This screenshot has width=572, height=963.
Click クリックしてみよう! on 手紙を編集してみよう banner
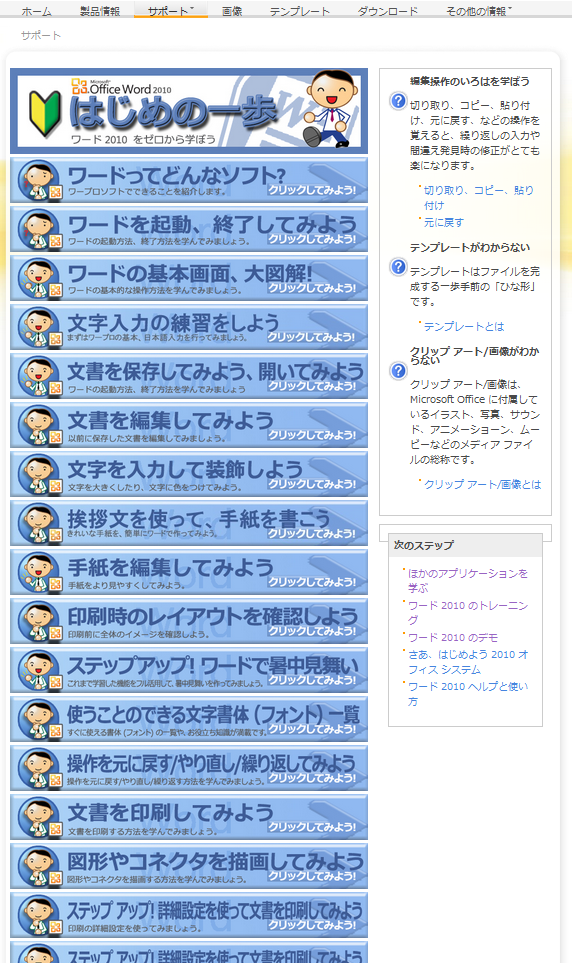click(x=311, y=582)
